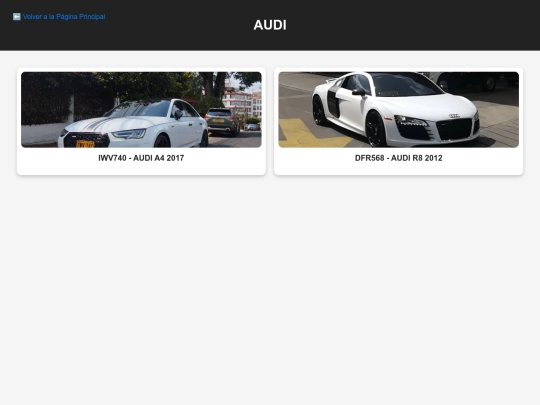Select 'IWV740 - AUDI A4 2017' caption
The height and width of the screenshot is (405, 540).
(141, 158)
